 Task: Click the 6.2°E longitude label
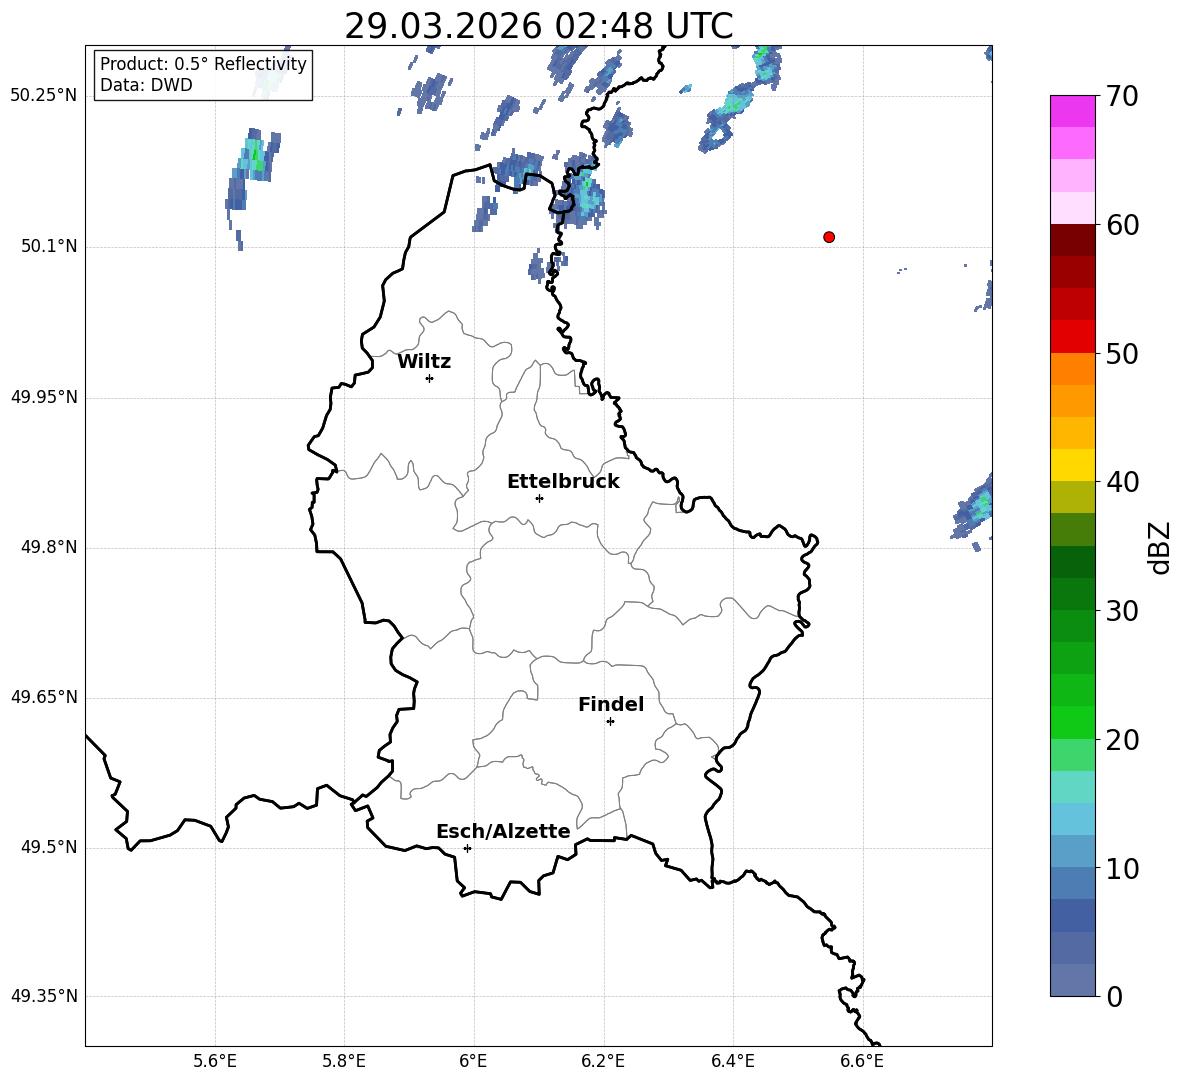(x=603, y=1061)
